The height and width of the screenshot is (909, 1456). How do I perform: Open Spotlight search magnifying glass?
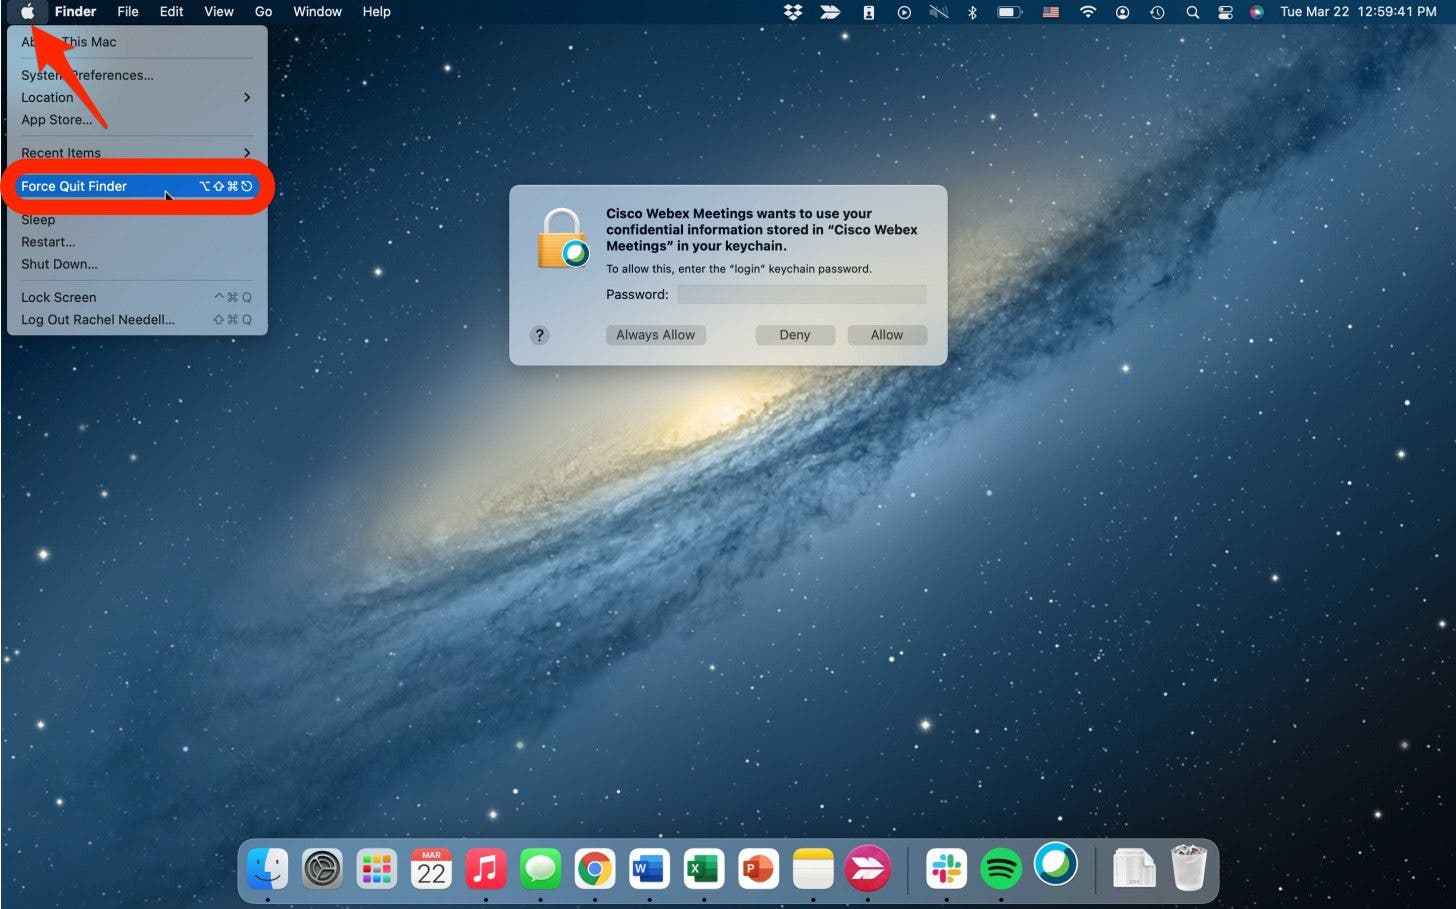click(1192, 12)
